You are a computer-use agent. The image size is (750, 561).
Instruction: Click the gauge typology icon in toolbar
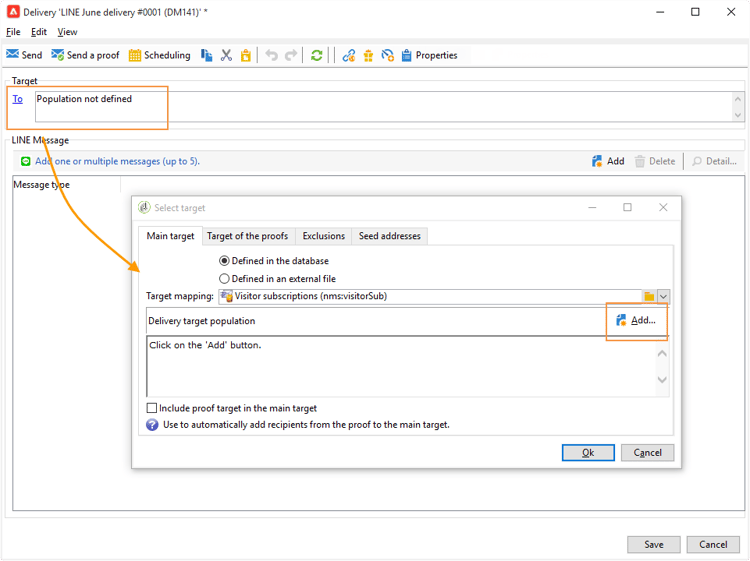click(x=387, y=55)
